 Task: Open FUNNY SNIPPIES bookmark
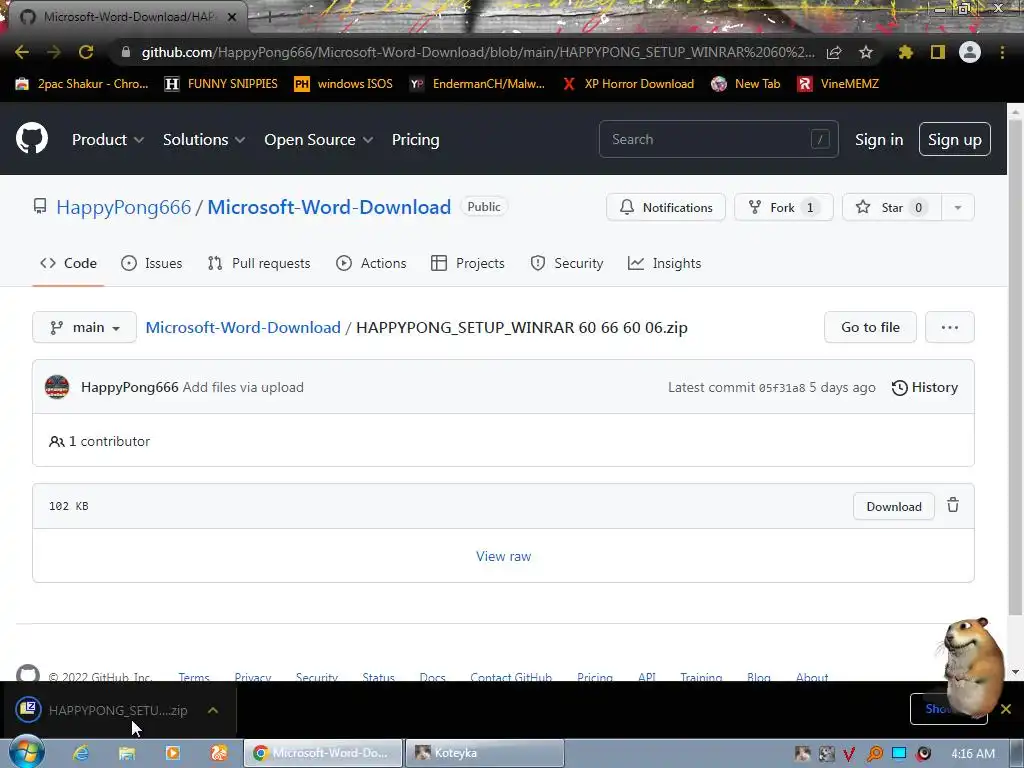coord(221,84)
